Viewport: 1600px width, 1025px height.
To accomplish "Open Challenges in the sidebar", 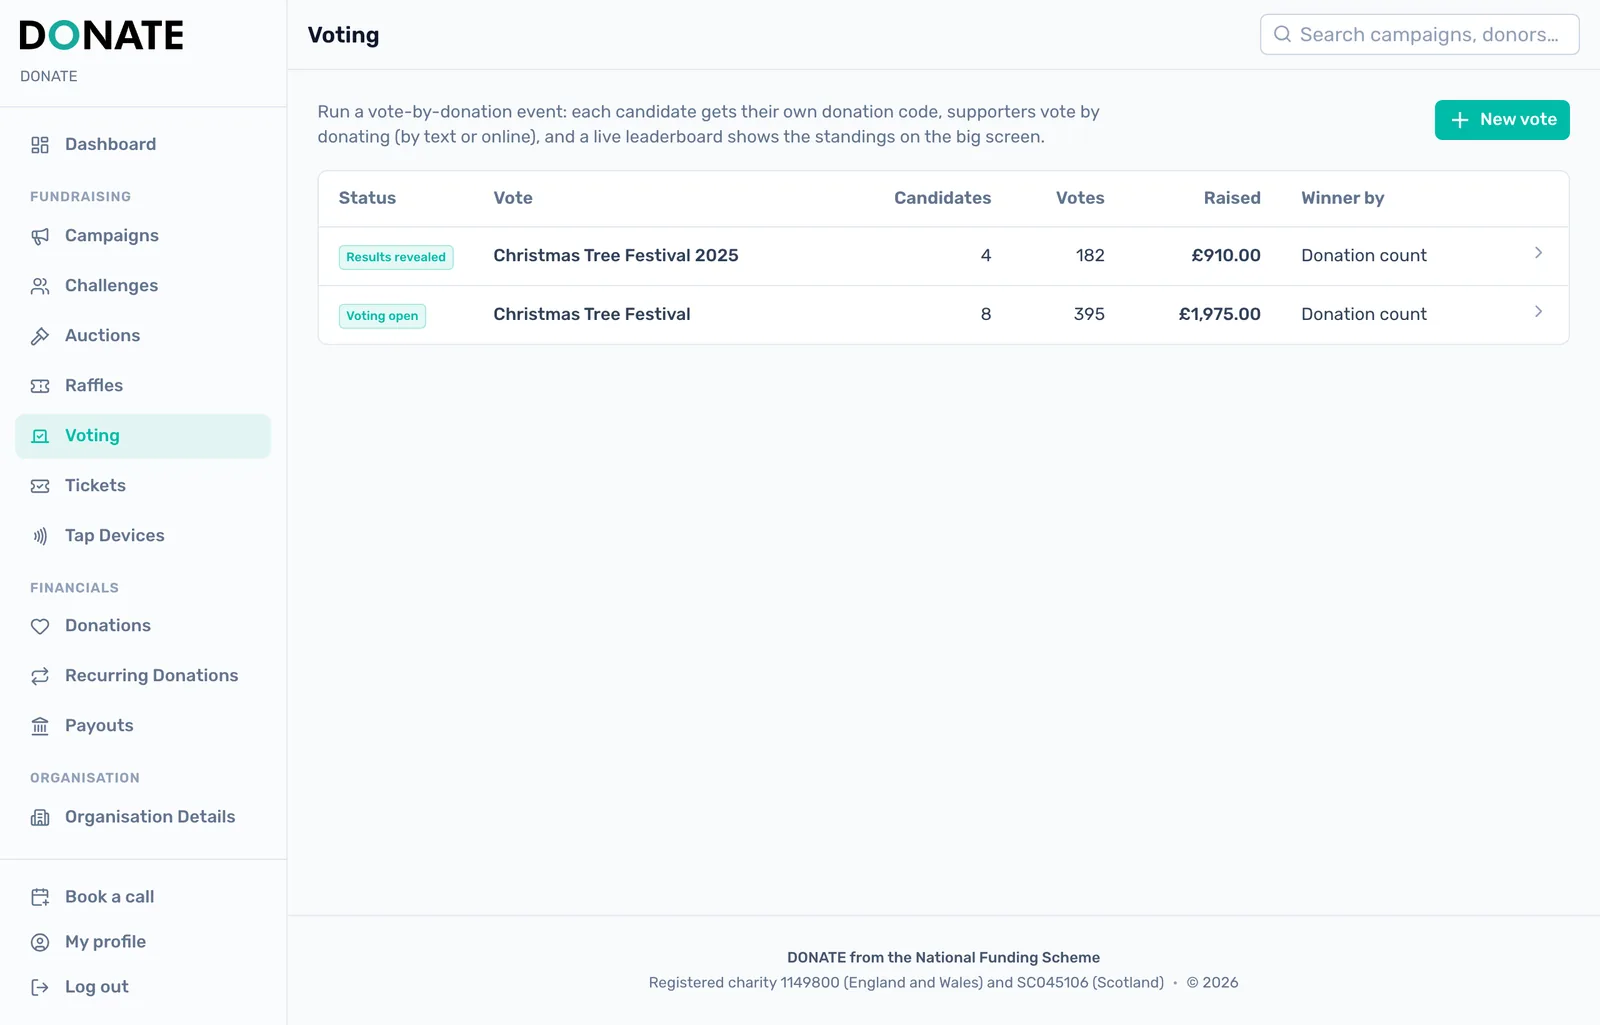I will (143, 286).
